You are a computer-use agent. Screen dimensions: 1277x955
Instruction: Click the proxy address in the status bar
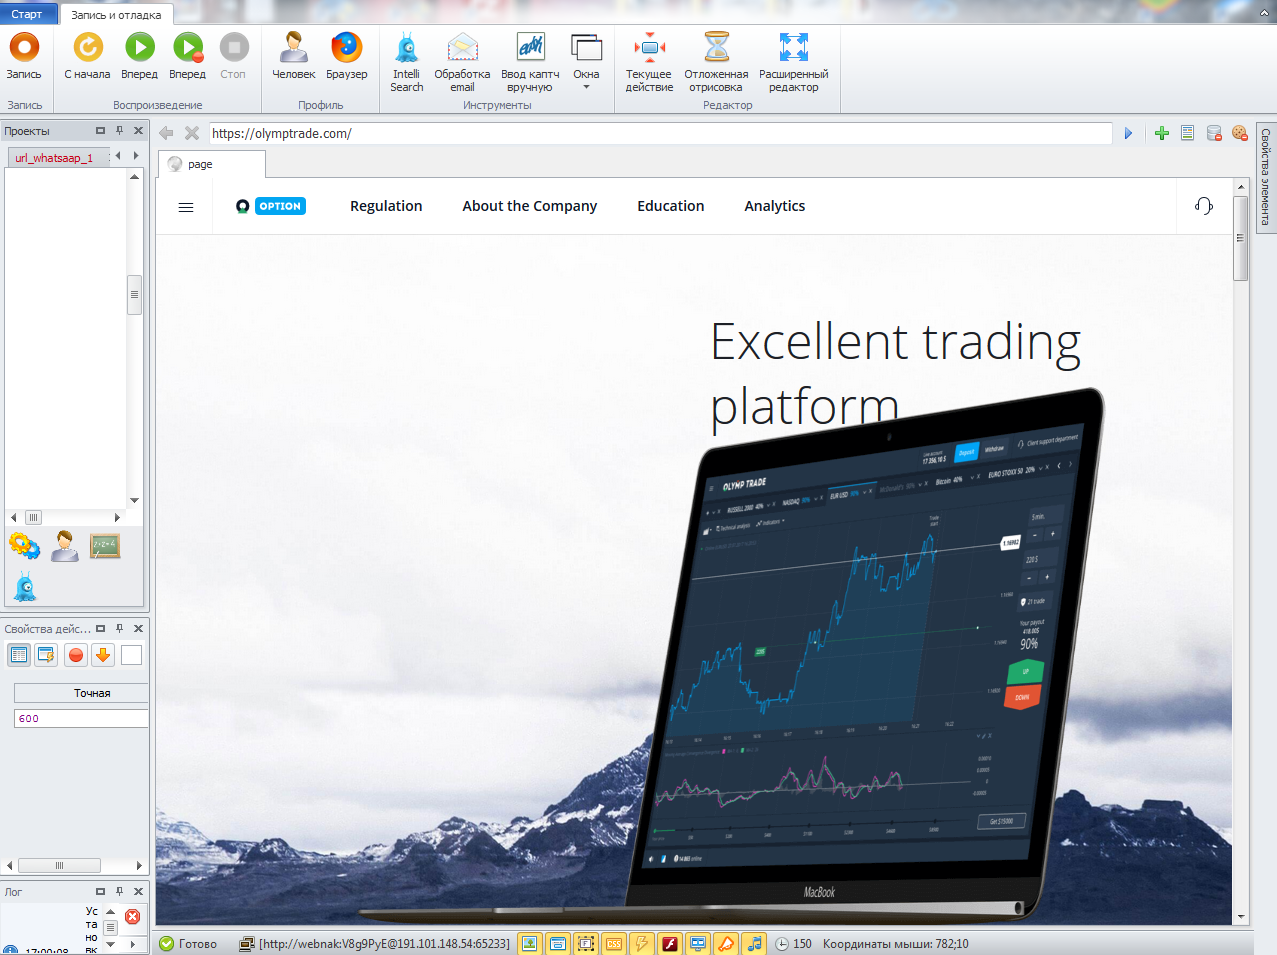point(384,943)
